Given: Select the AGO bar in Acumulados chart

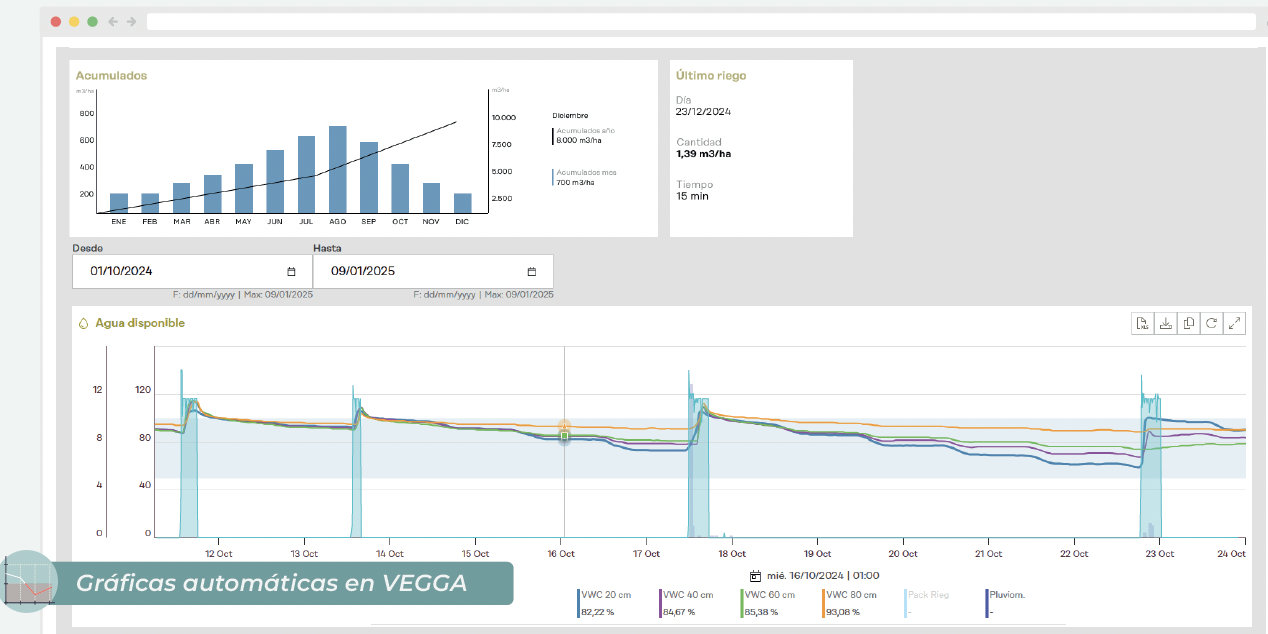Looking at the screenshot, I should pos(338,169).
